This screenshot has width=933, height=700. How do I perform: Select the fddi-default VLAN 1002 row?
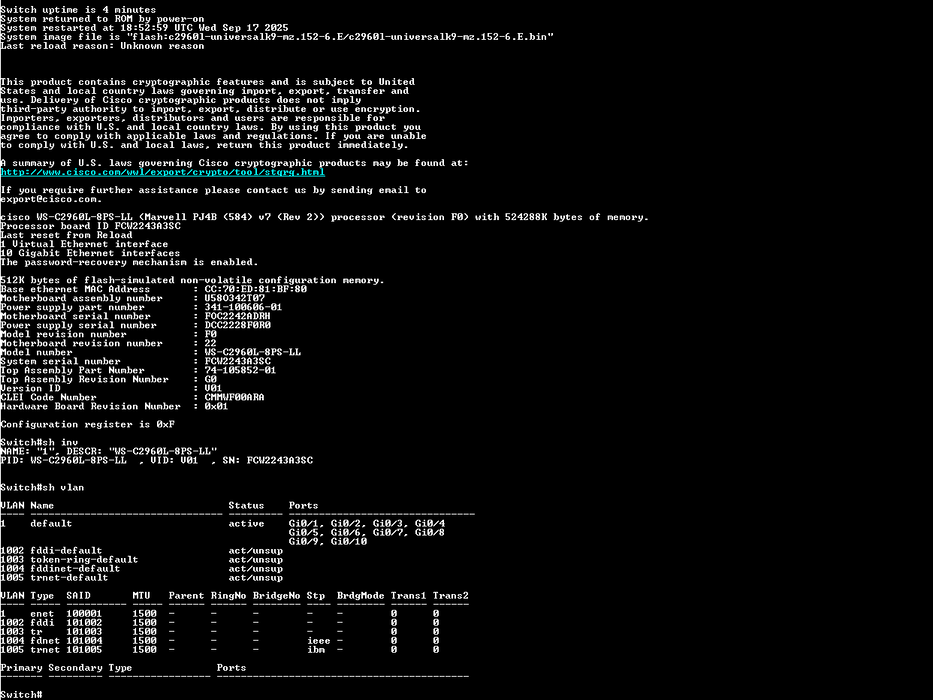[x=142, y=551]
